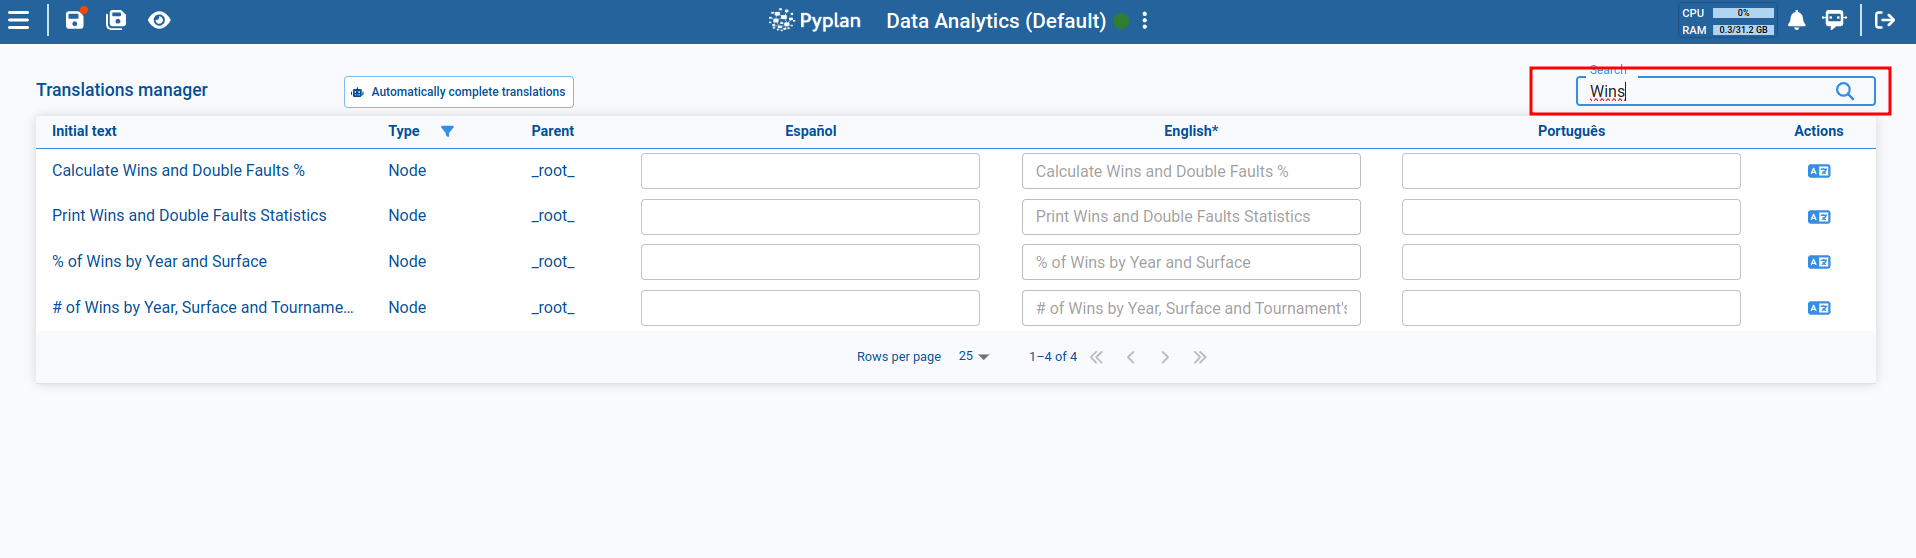Open the assistant bot icon

click(1834, 20)
